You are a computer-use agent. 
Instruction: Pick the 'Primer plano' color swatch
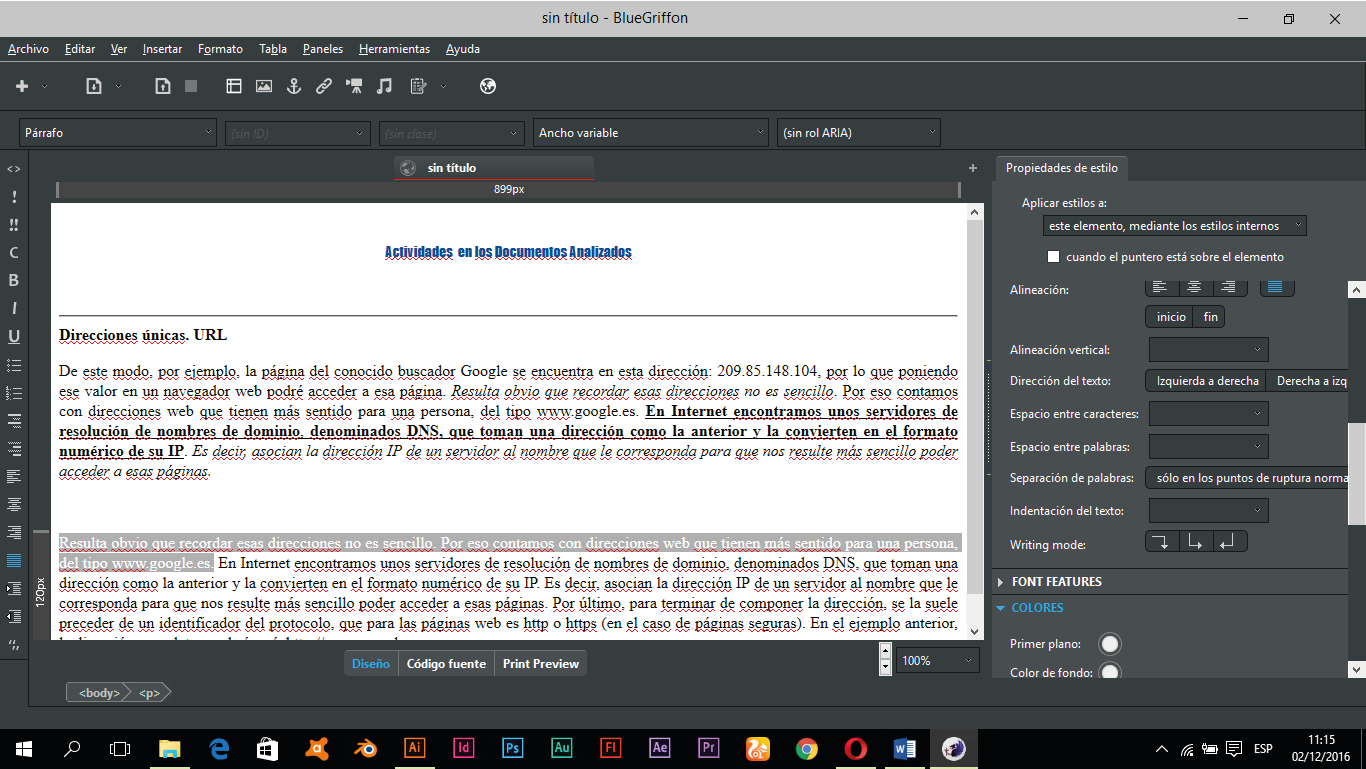pyautogui.click(x=1109, y=644)
